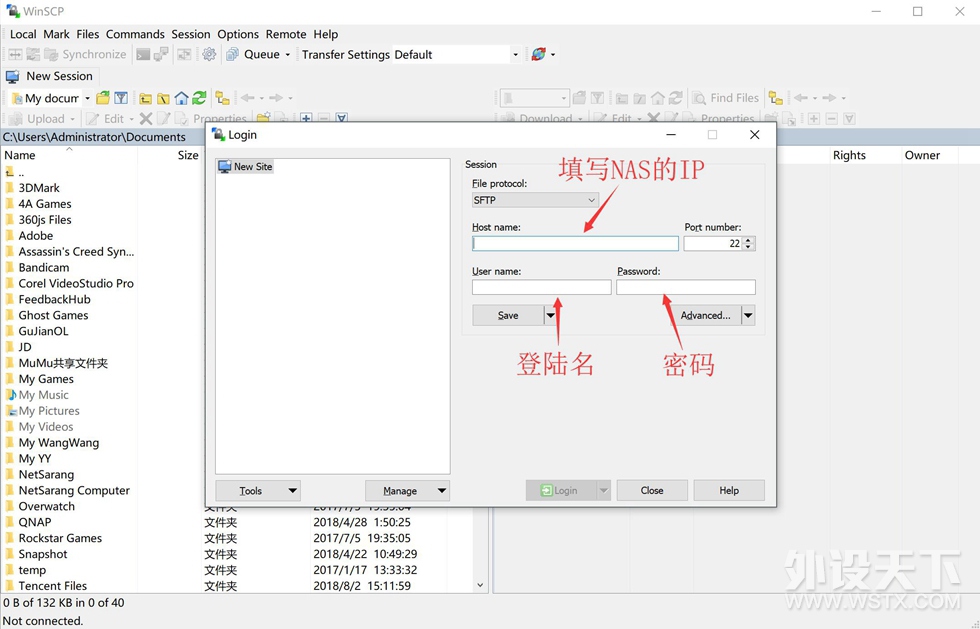980x629 pixels.
Task: Click the remote panel Delete X icon
Action: pos(654,118)
